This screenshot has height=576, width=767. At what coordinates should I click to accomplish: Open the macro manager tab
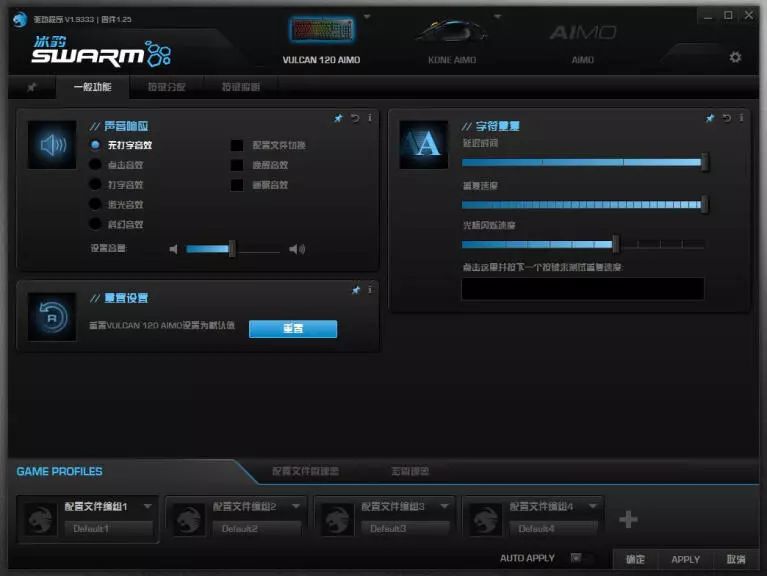[410, 471]
